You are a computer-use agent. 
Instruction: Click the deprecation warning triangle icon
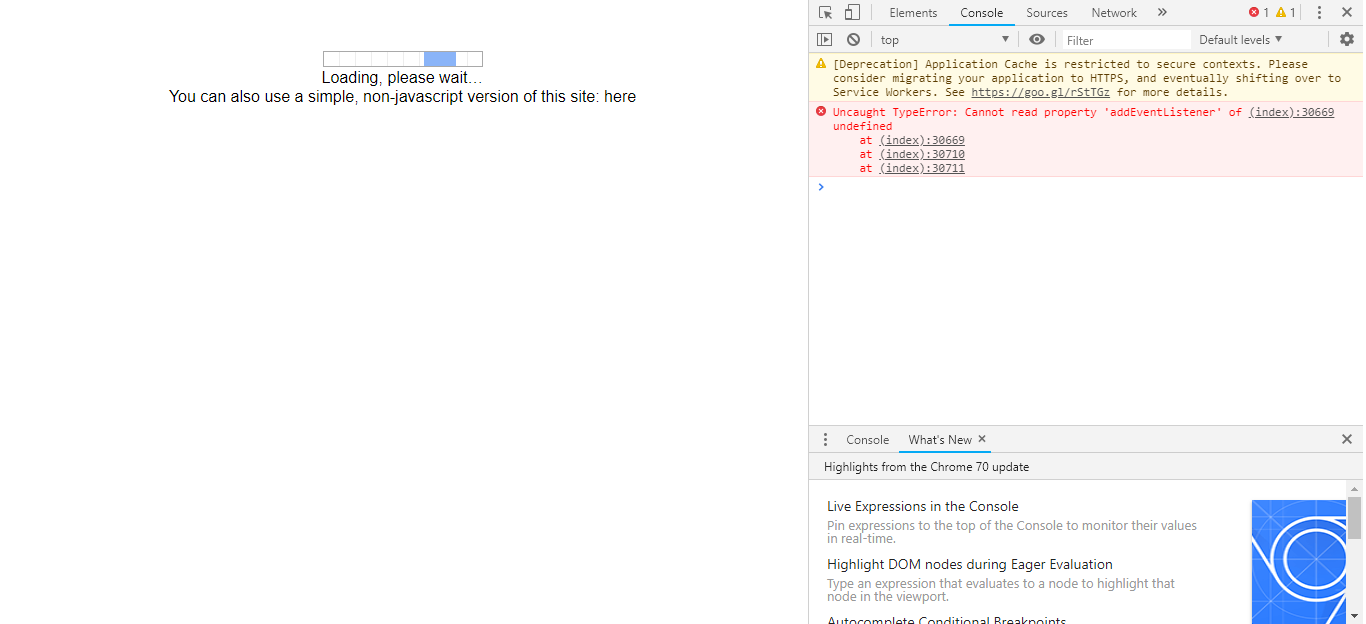click(821, 64)
